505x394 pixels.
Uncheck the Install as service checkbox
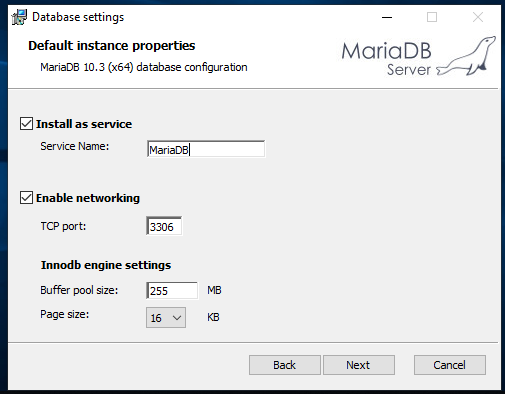point(26,124)
